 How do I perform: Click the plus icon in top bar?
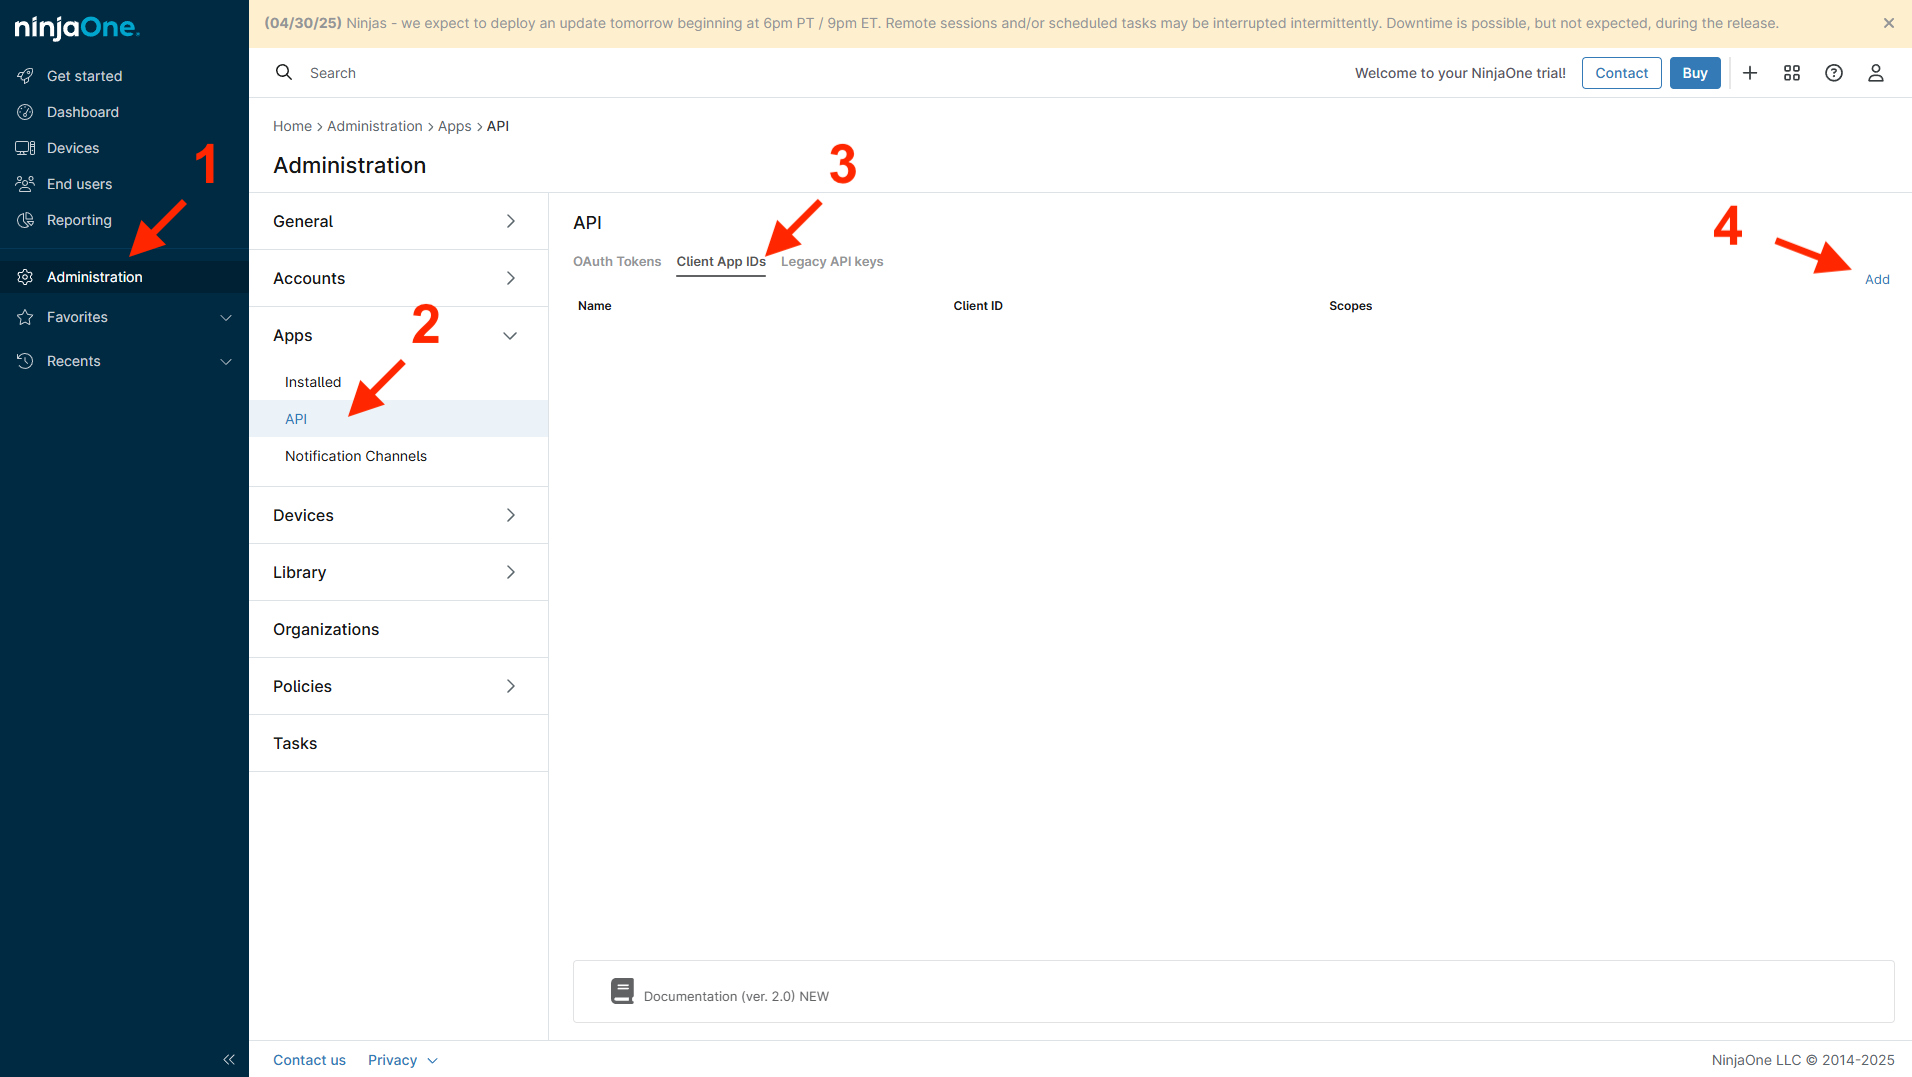coord(1750,73)
